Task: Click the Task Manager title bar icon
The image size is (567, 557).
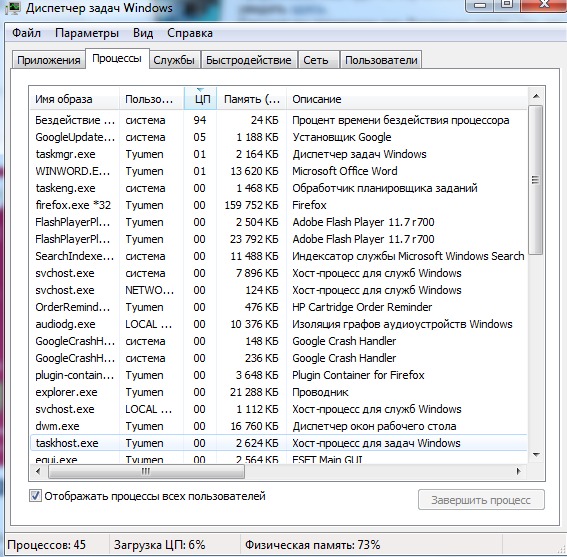Action: pyautogui.click(x=14, y=7)
